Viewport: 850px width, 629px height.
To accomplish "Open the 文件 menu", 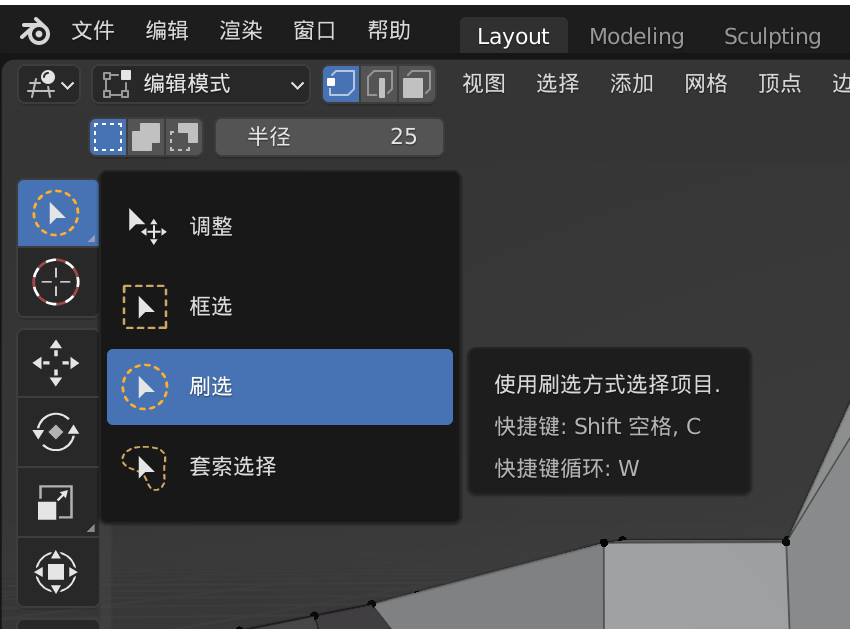I will coord(93,30).
